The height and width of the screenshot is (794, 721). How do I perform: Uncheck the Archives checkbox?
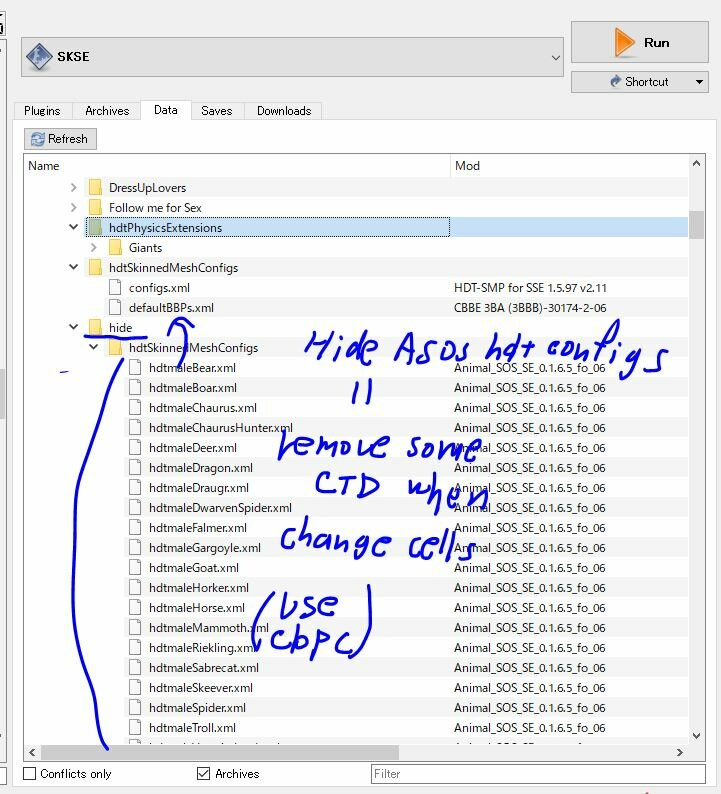click(x=204, y=774)
